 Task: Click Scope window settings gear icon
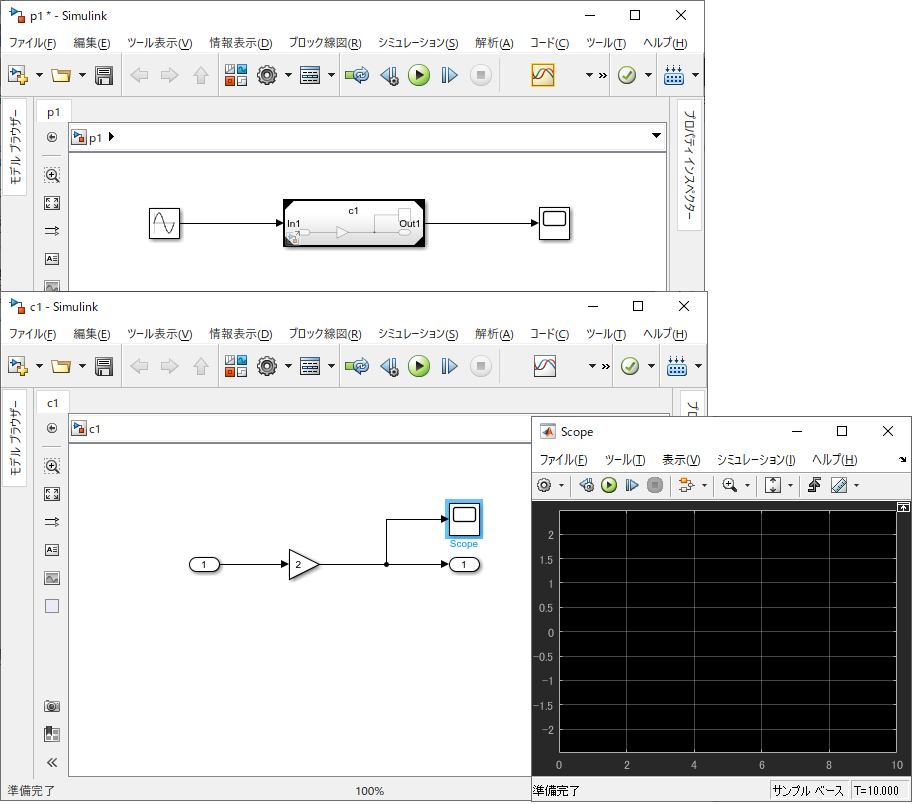544,485
